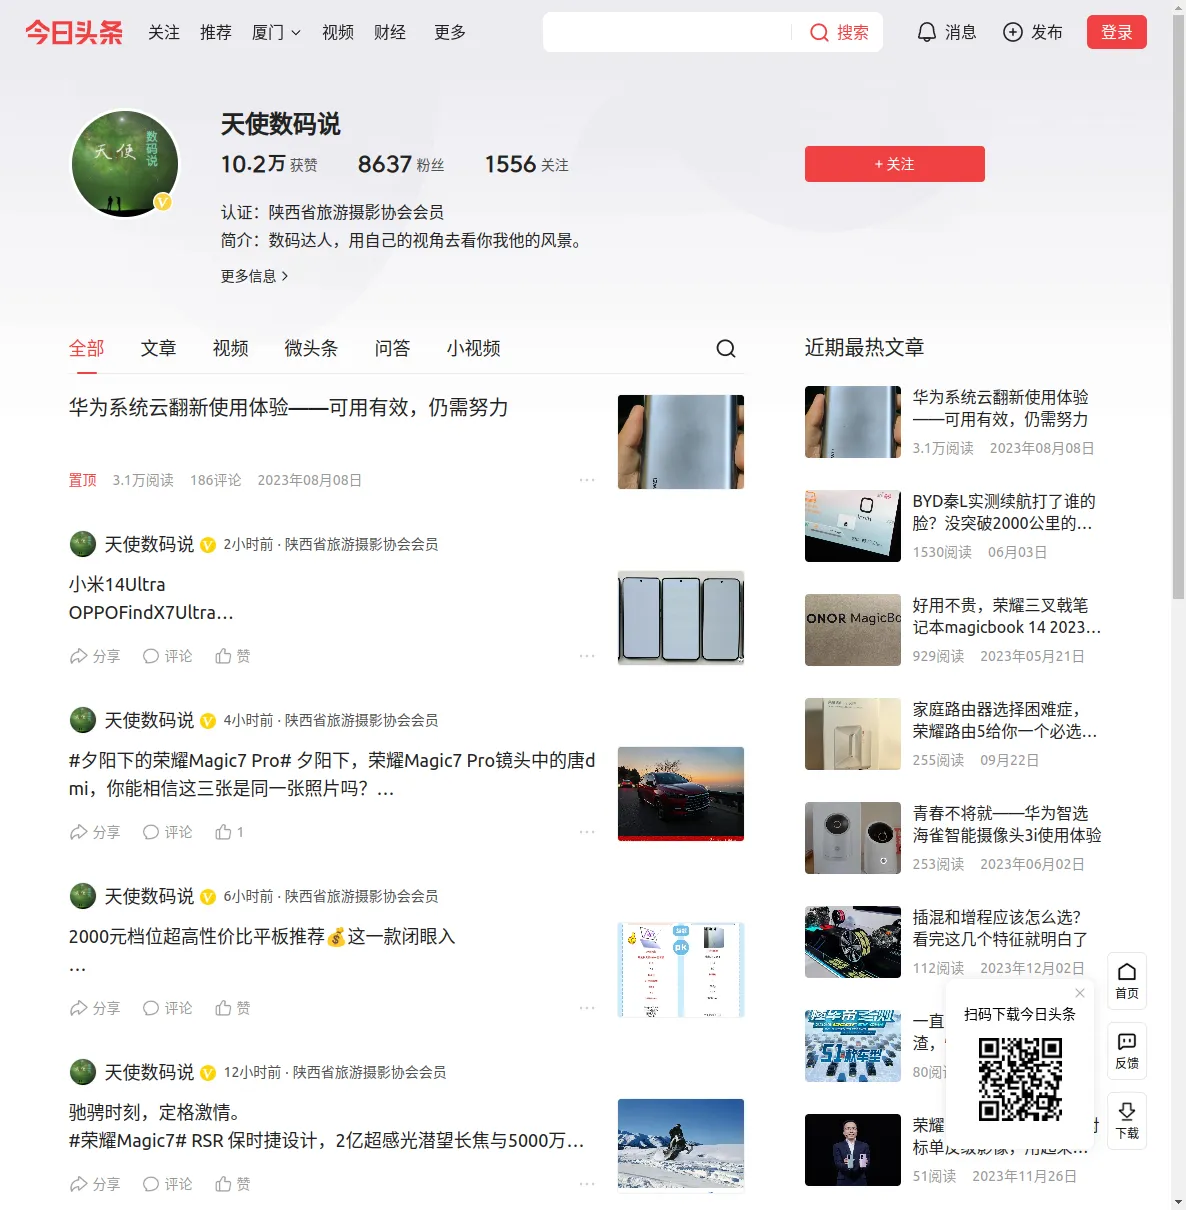
Task: Switch to the 微头条 tab
Action: tap(312, 348)
